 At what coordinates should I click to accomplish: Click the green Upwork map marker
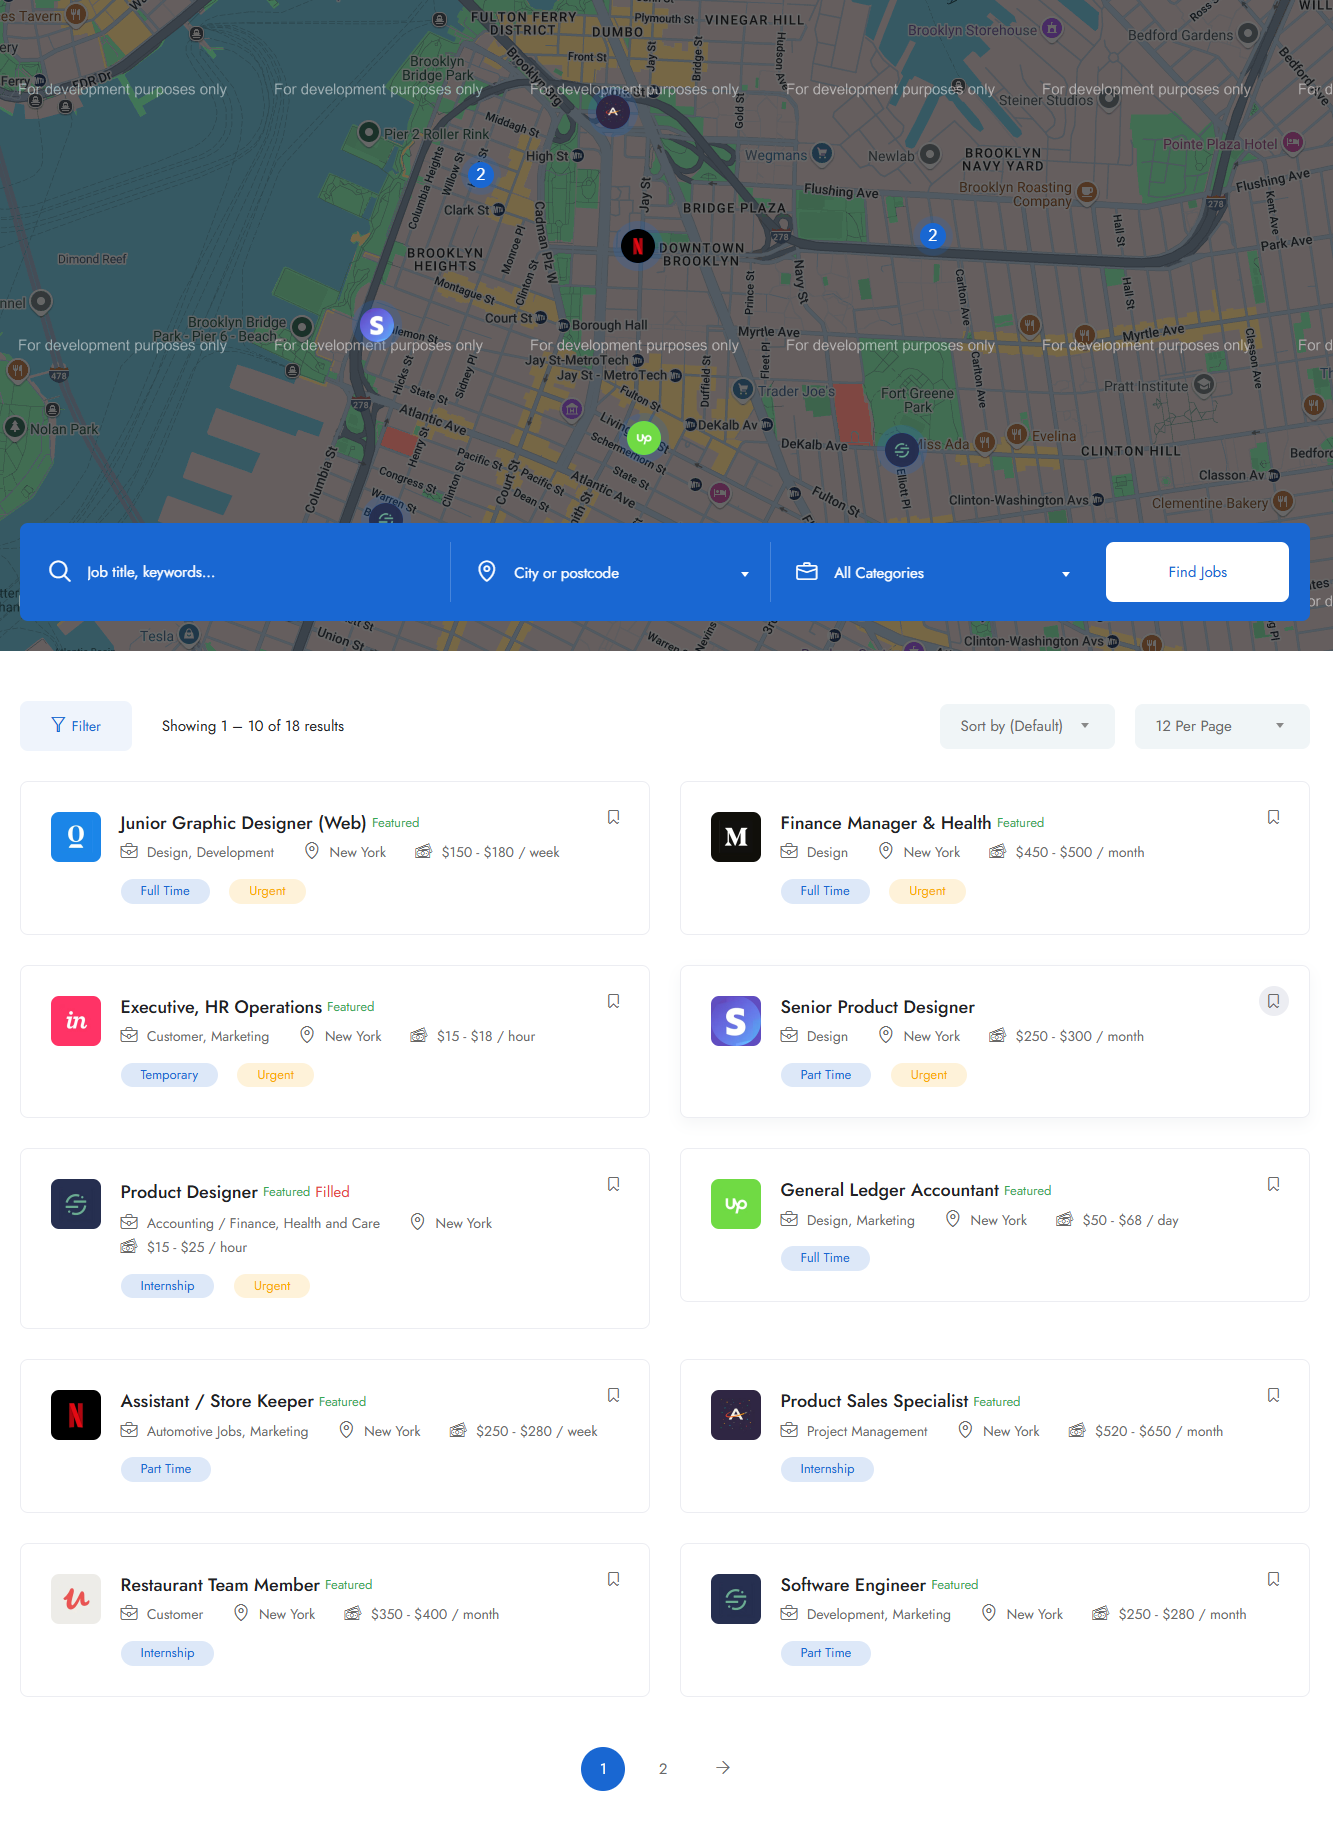click(x=643, y=438)
